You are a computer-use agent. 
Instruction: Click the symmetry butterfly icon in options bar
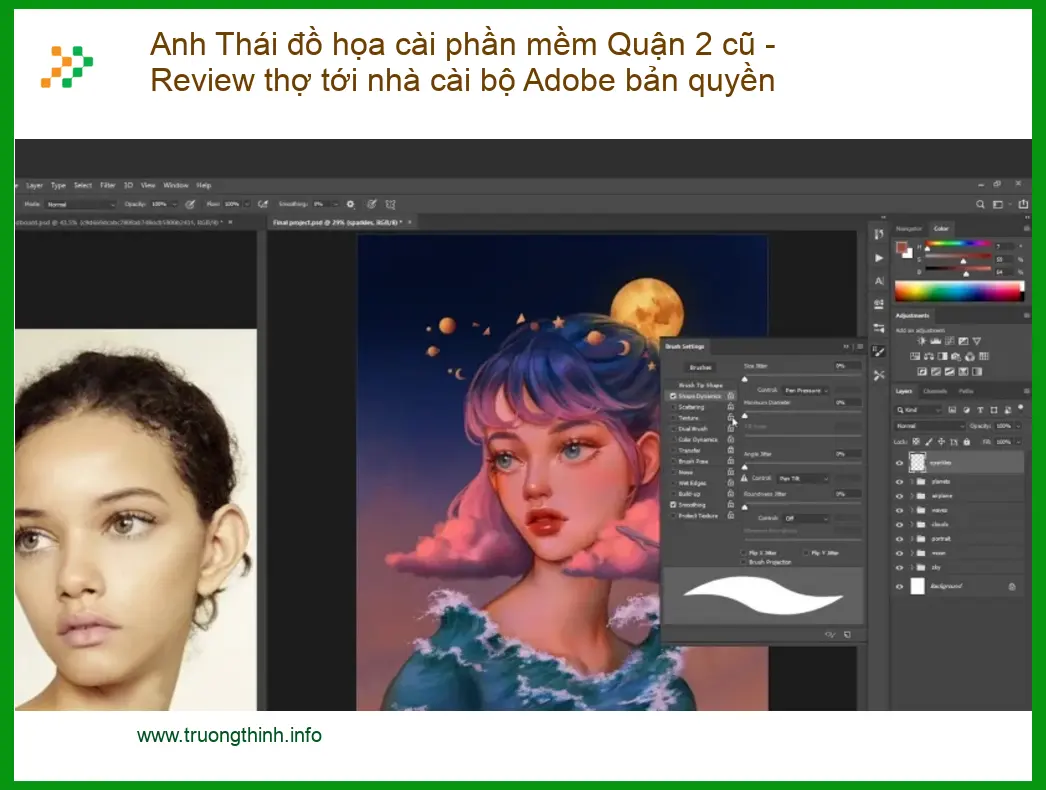(x=391, y=204)
